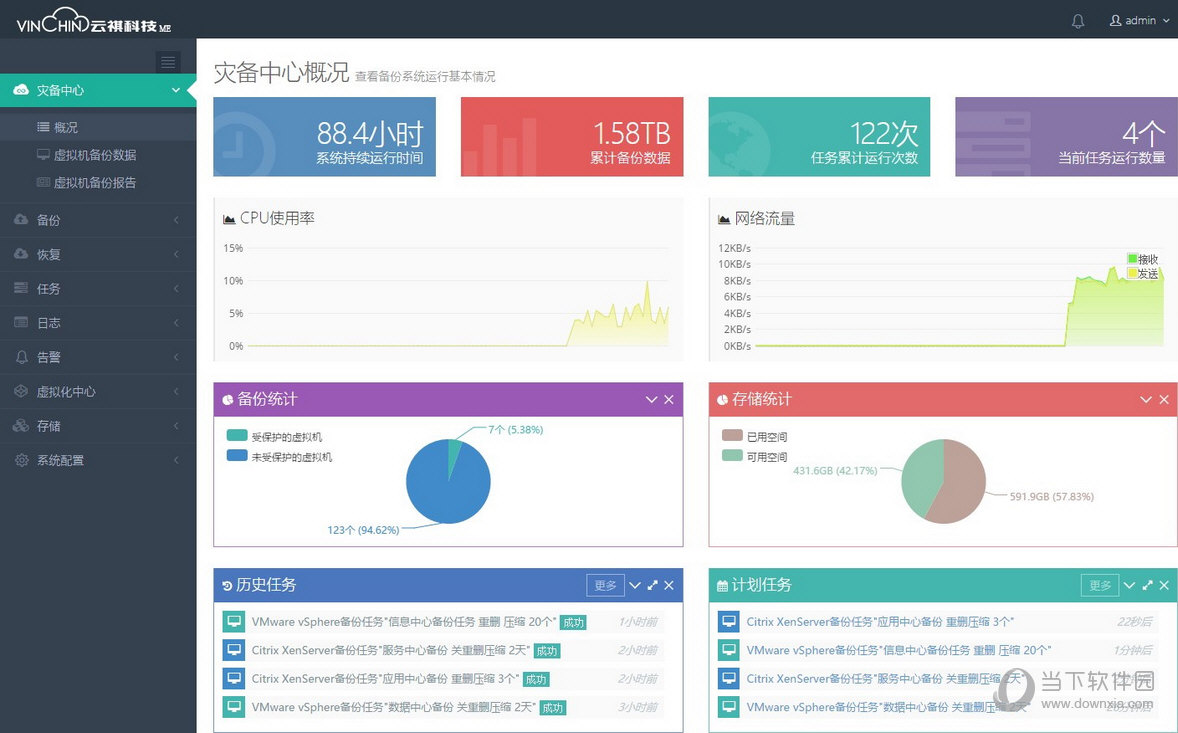
Task: Maximize the 历史任务 panel
Action: pos(652,585)
